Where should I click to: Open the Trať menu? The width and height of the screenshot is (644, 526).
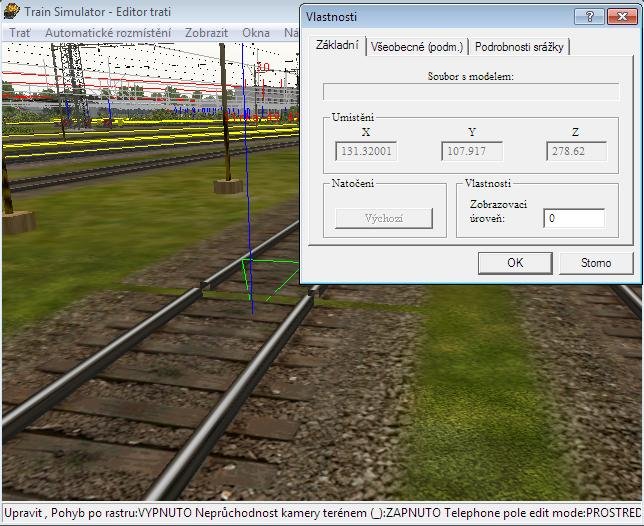click(x=19, y=33)
